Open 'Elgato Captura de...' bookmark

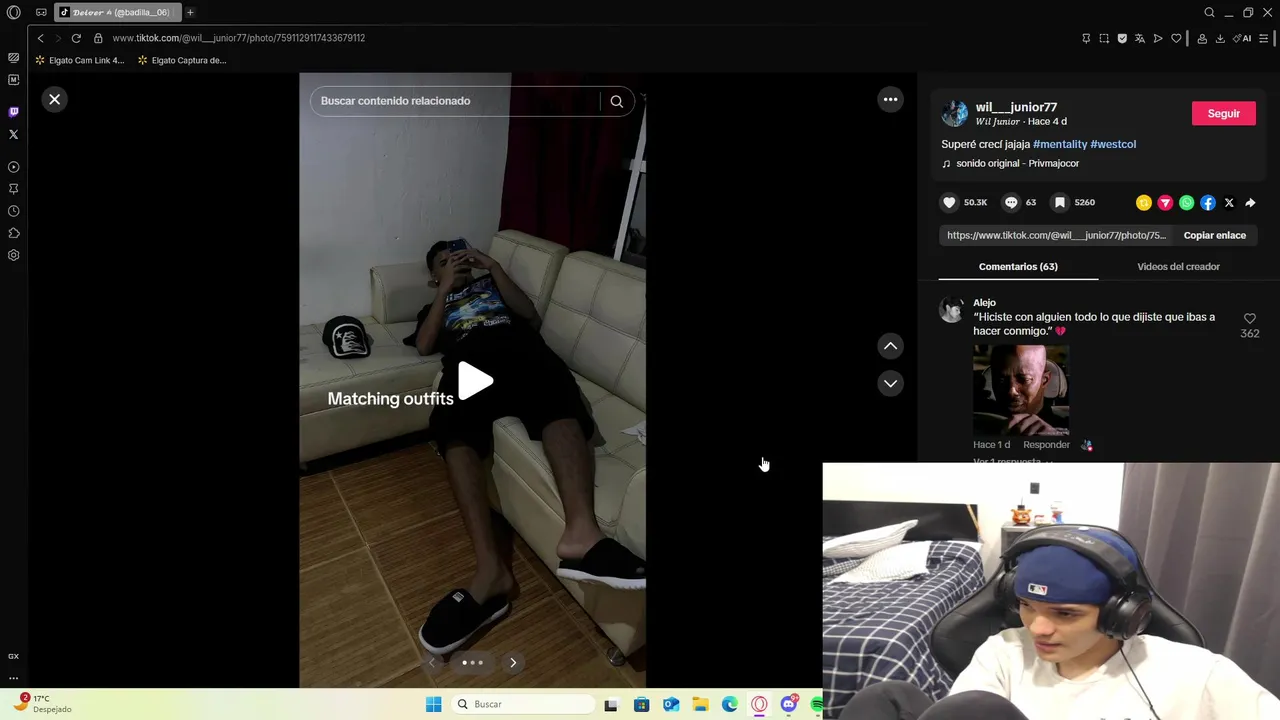pyautogui.click(x=182, y=60)
